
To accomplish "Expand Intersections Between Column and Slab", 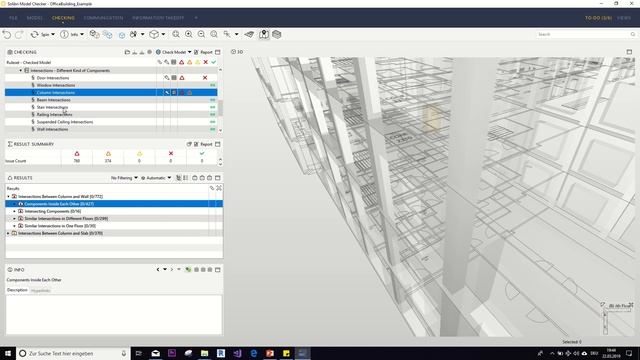I will click(8, 233).
